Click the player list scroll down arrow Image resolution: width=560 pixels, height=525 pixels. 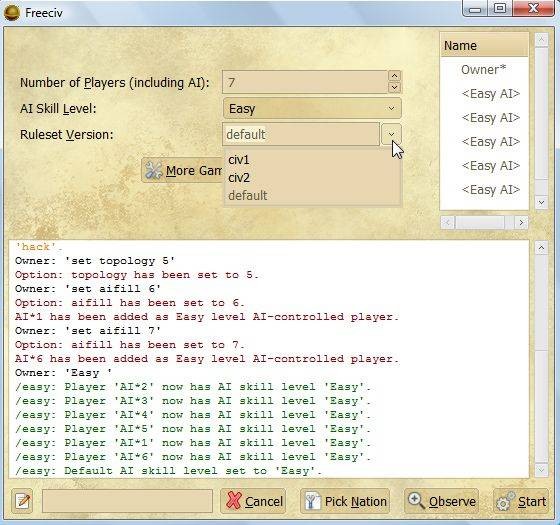click(541, 203)
